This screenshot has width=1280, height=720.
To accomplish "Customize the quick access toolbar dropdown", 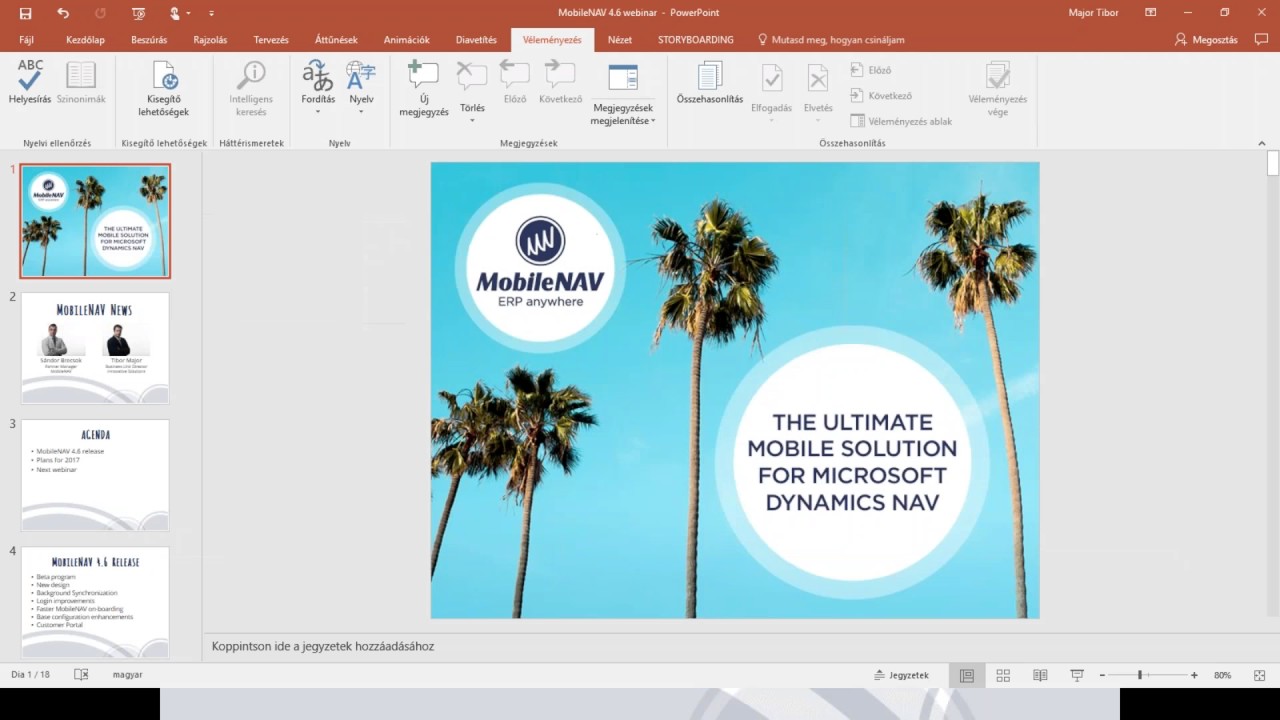I will pyautogui.click(x=211, y=13).
